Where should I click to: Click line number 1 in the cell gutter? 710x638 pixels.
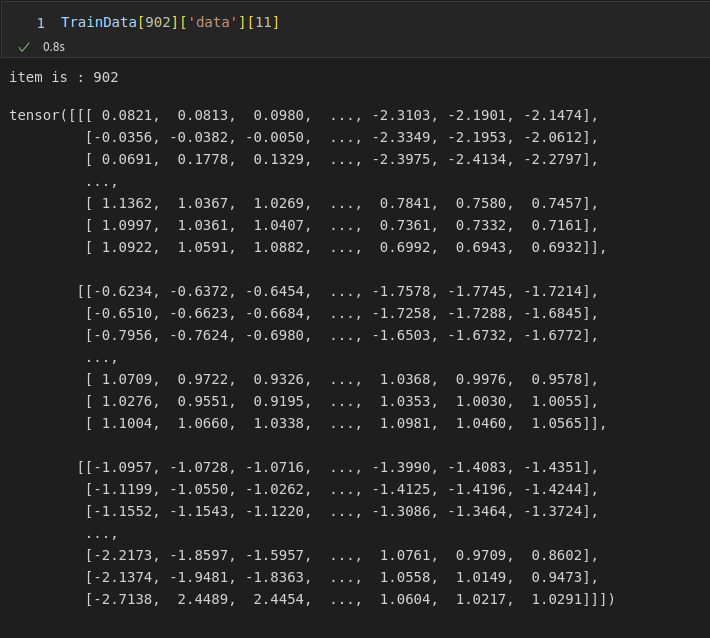[x=40, y=22]
